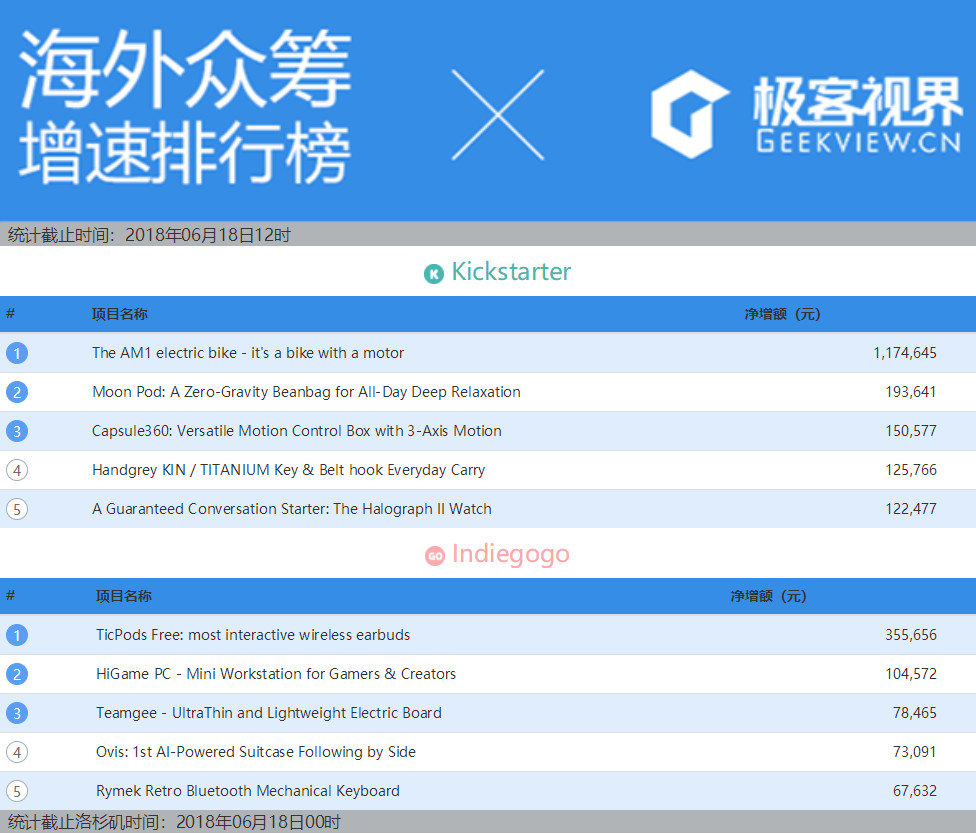The height and width of the screenshot is (834, 976).
Task: Click 统计截止时间 2018年06月18日12时 line
Action: tap(149, 235)
